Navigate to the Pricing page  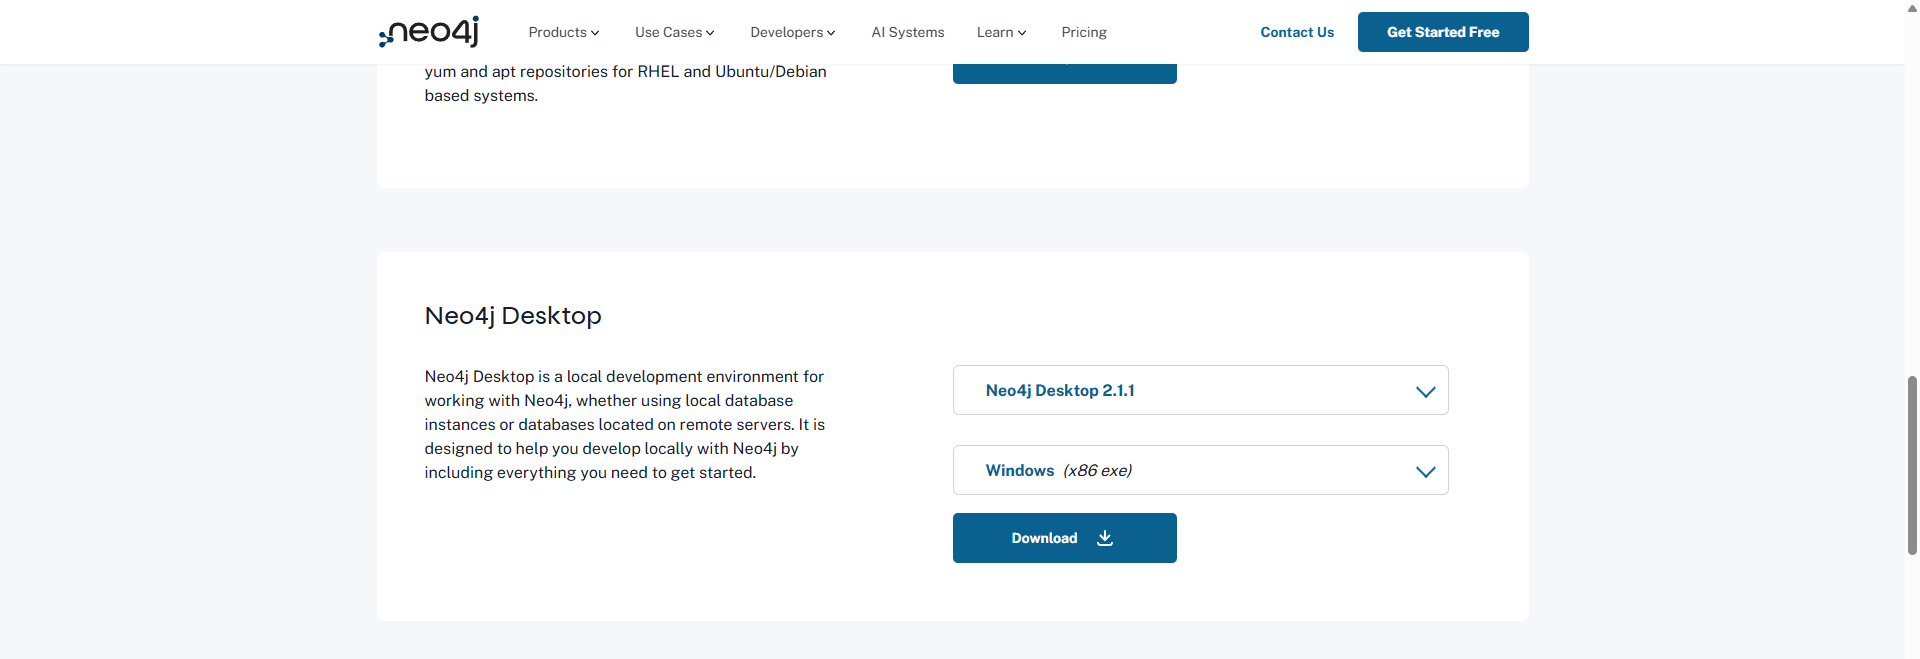pos(1083,32)
